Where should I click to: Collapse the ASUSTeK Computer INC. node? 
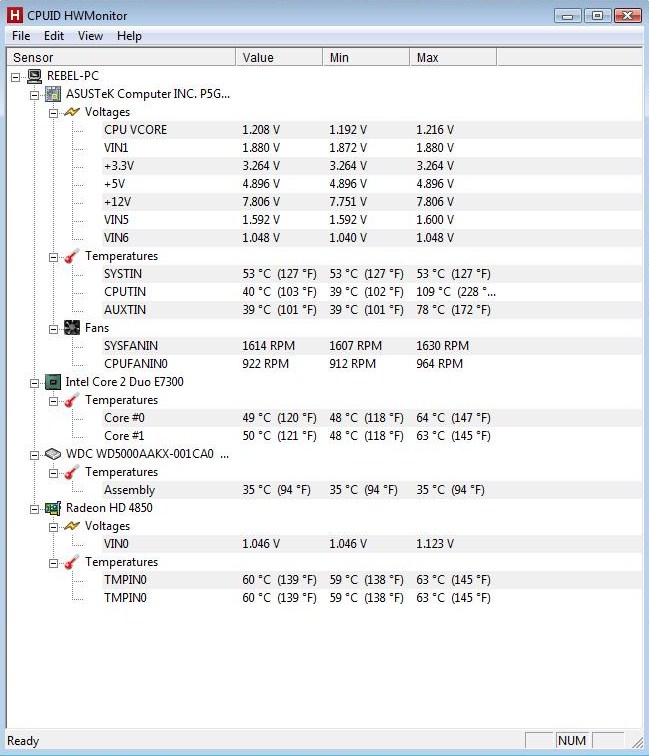[35, 95]
